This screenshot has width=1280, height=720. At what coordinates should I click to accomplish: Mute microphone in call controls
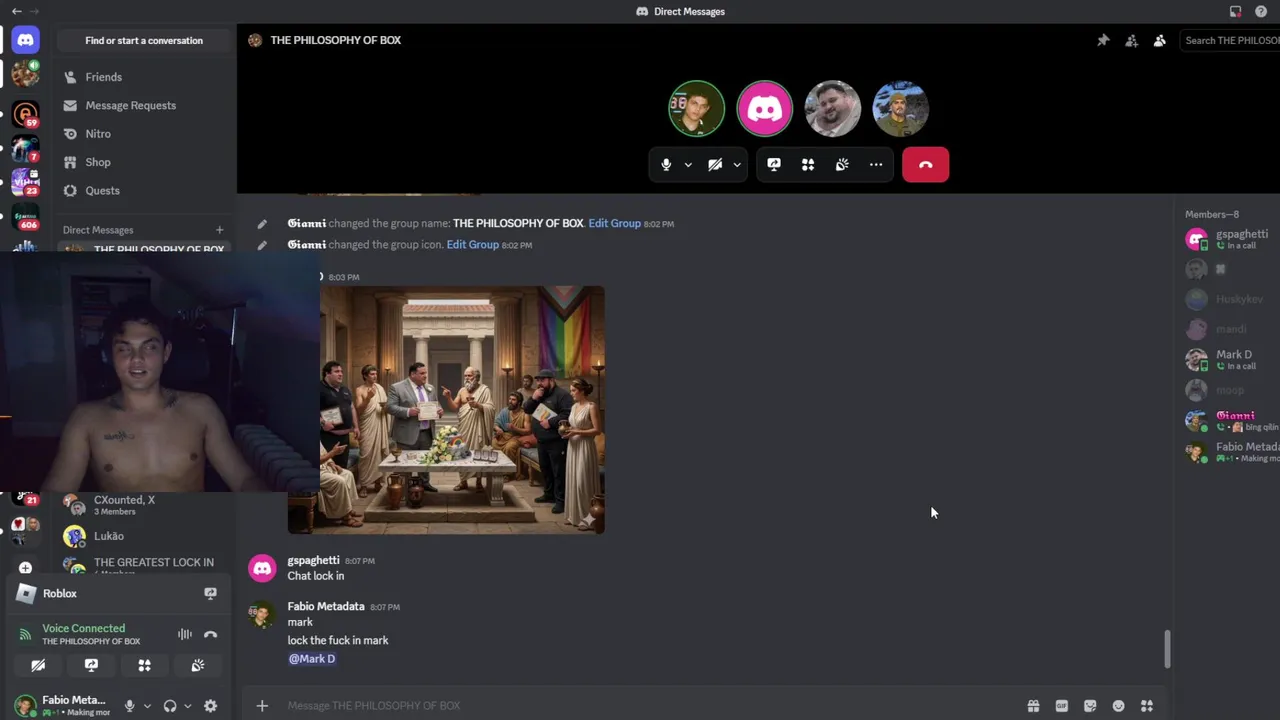[666, 165]
